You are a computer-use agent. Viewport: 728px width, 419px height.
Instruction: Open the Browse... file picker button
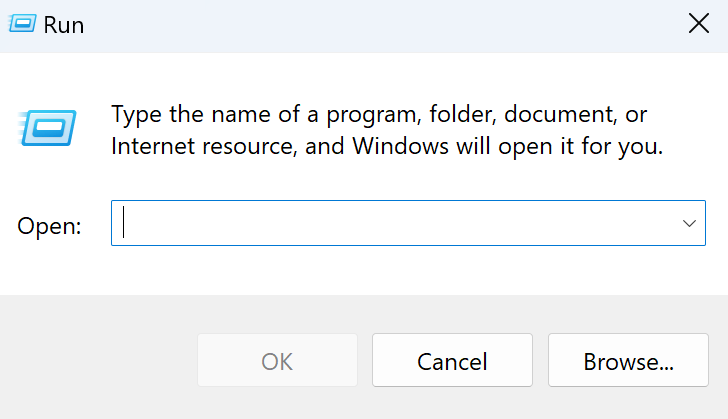(628, 360)
